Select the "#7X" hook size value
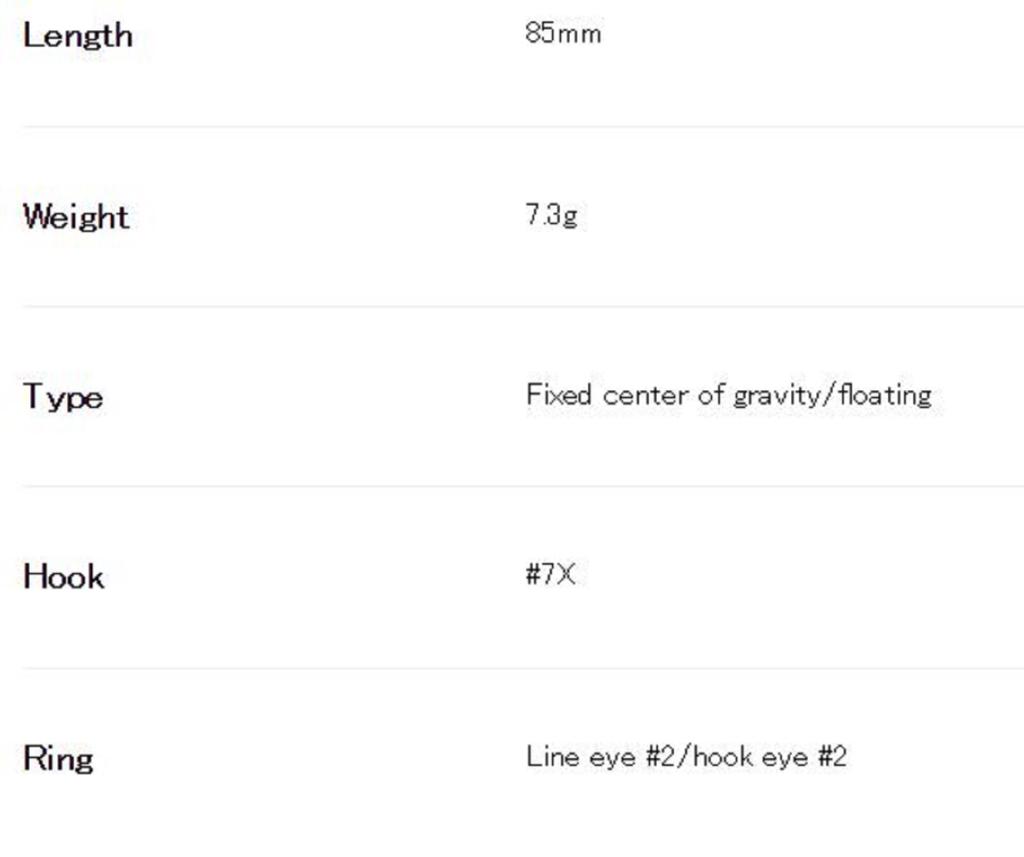This screenshot has height=857, width=1024. [x=551, y=575]
